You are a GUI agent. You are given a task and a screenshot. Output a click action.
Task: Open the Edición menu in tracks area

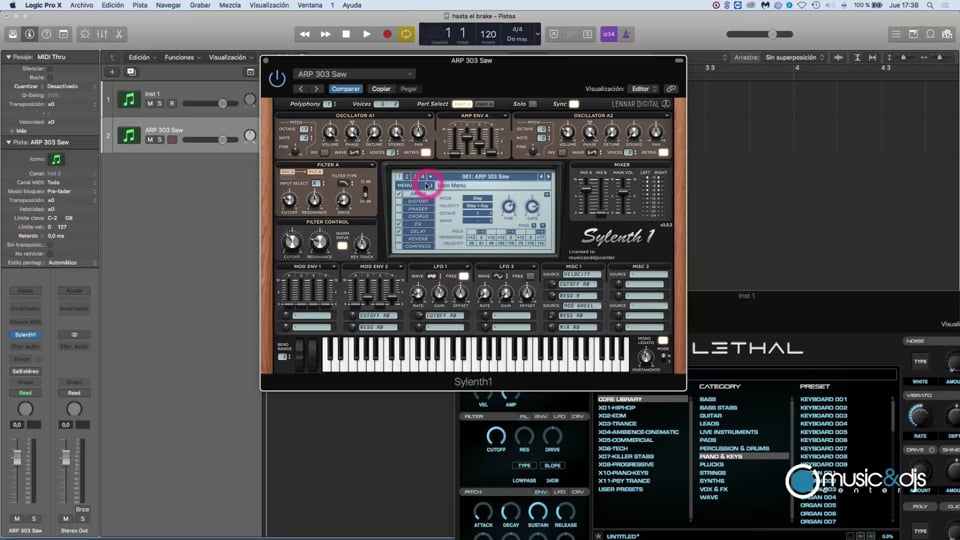[x=141, y=58]
